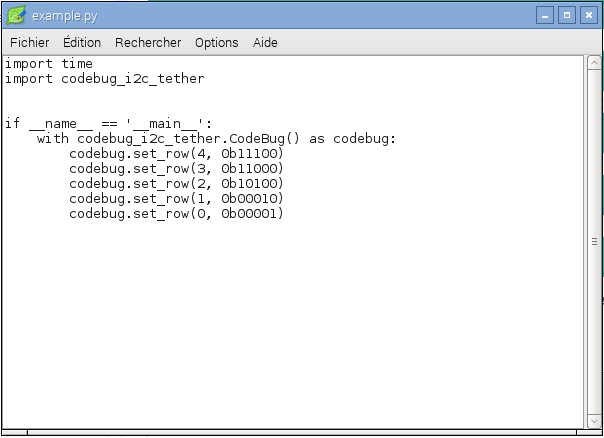
Task: Open the Édition menu
Action: pos(82,42)
